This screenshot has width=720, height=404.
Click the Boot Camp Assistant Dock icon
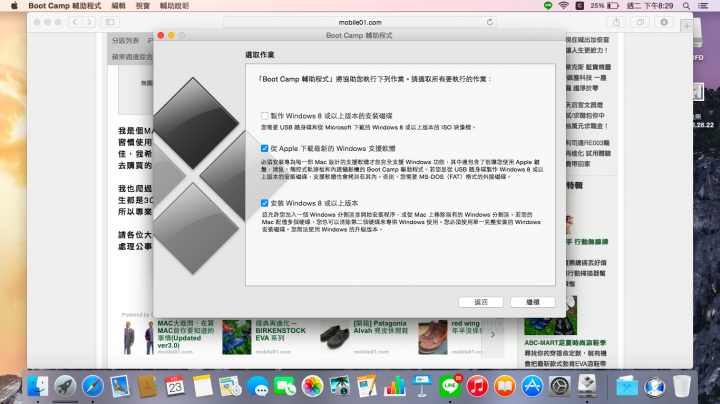pos(587,386)
